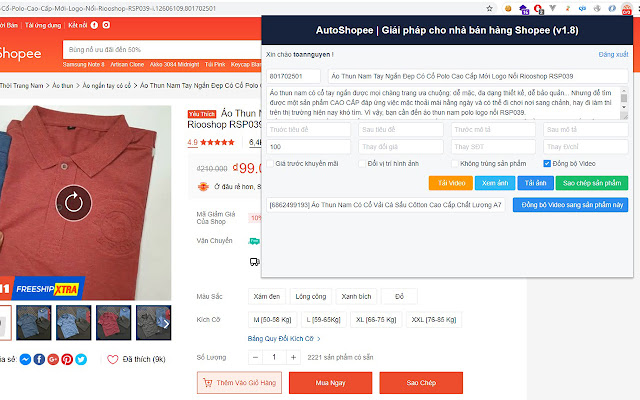Share the product on Twitter icon
This screenshot has height=400, width=640.
81,359
